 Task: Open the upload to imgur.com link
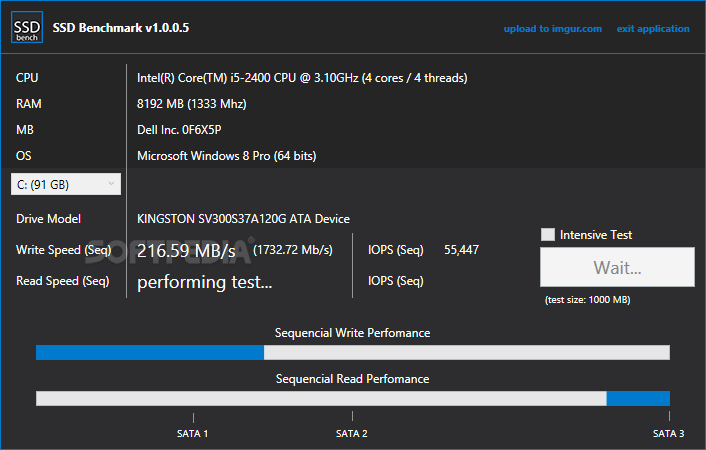pos(552,29)
